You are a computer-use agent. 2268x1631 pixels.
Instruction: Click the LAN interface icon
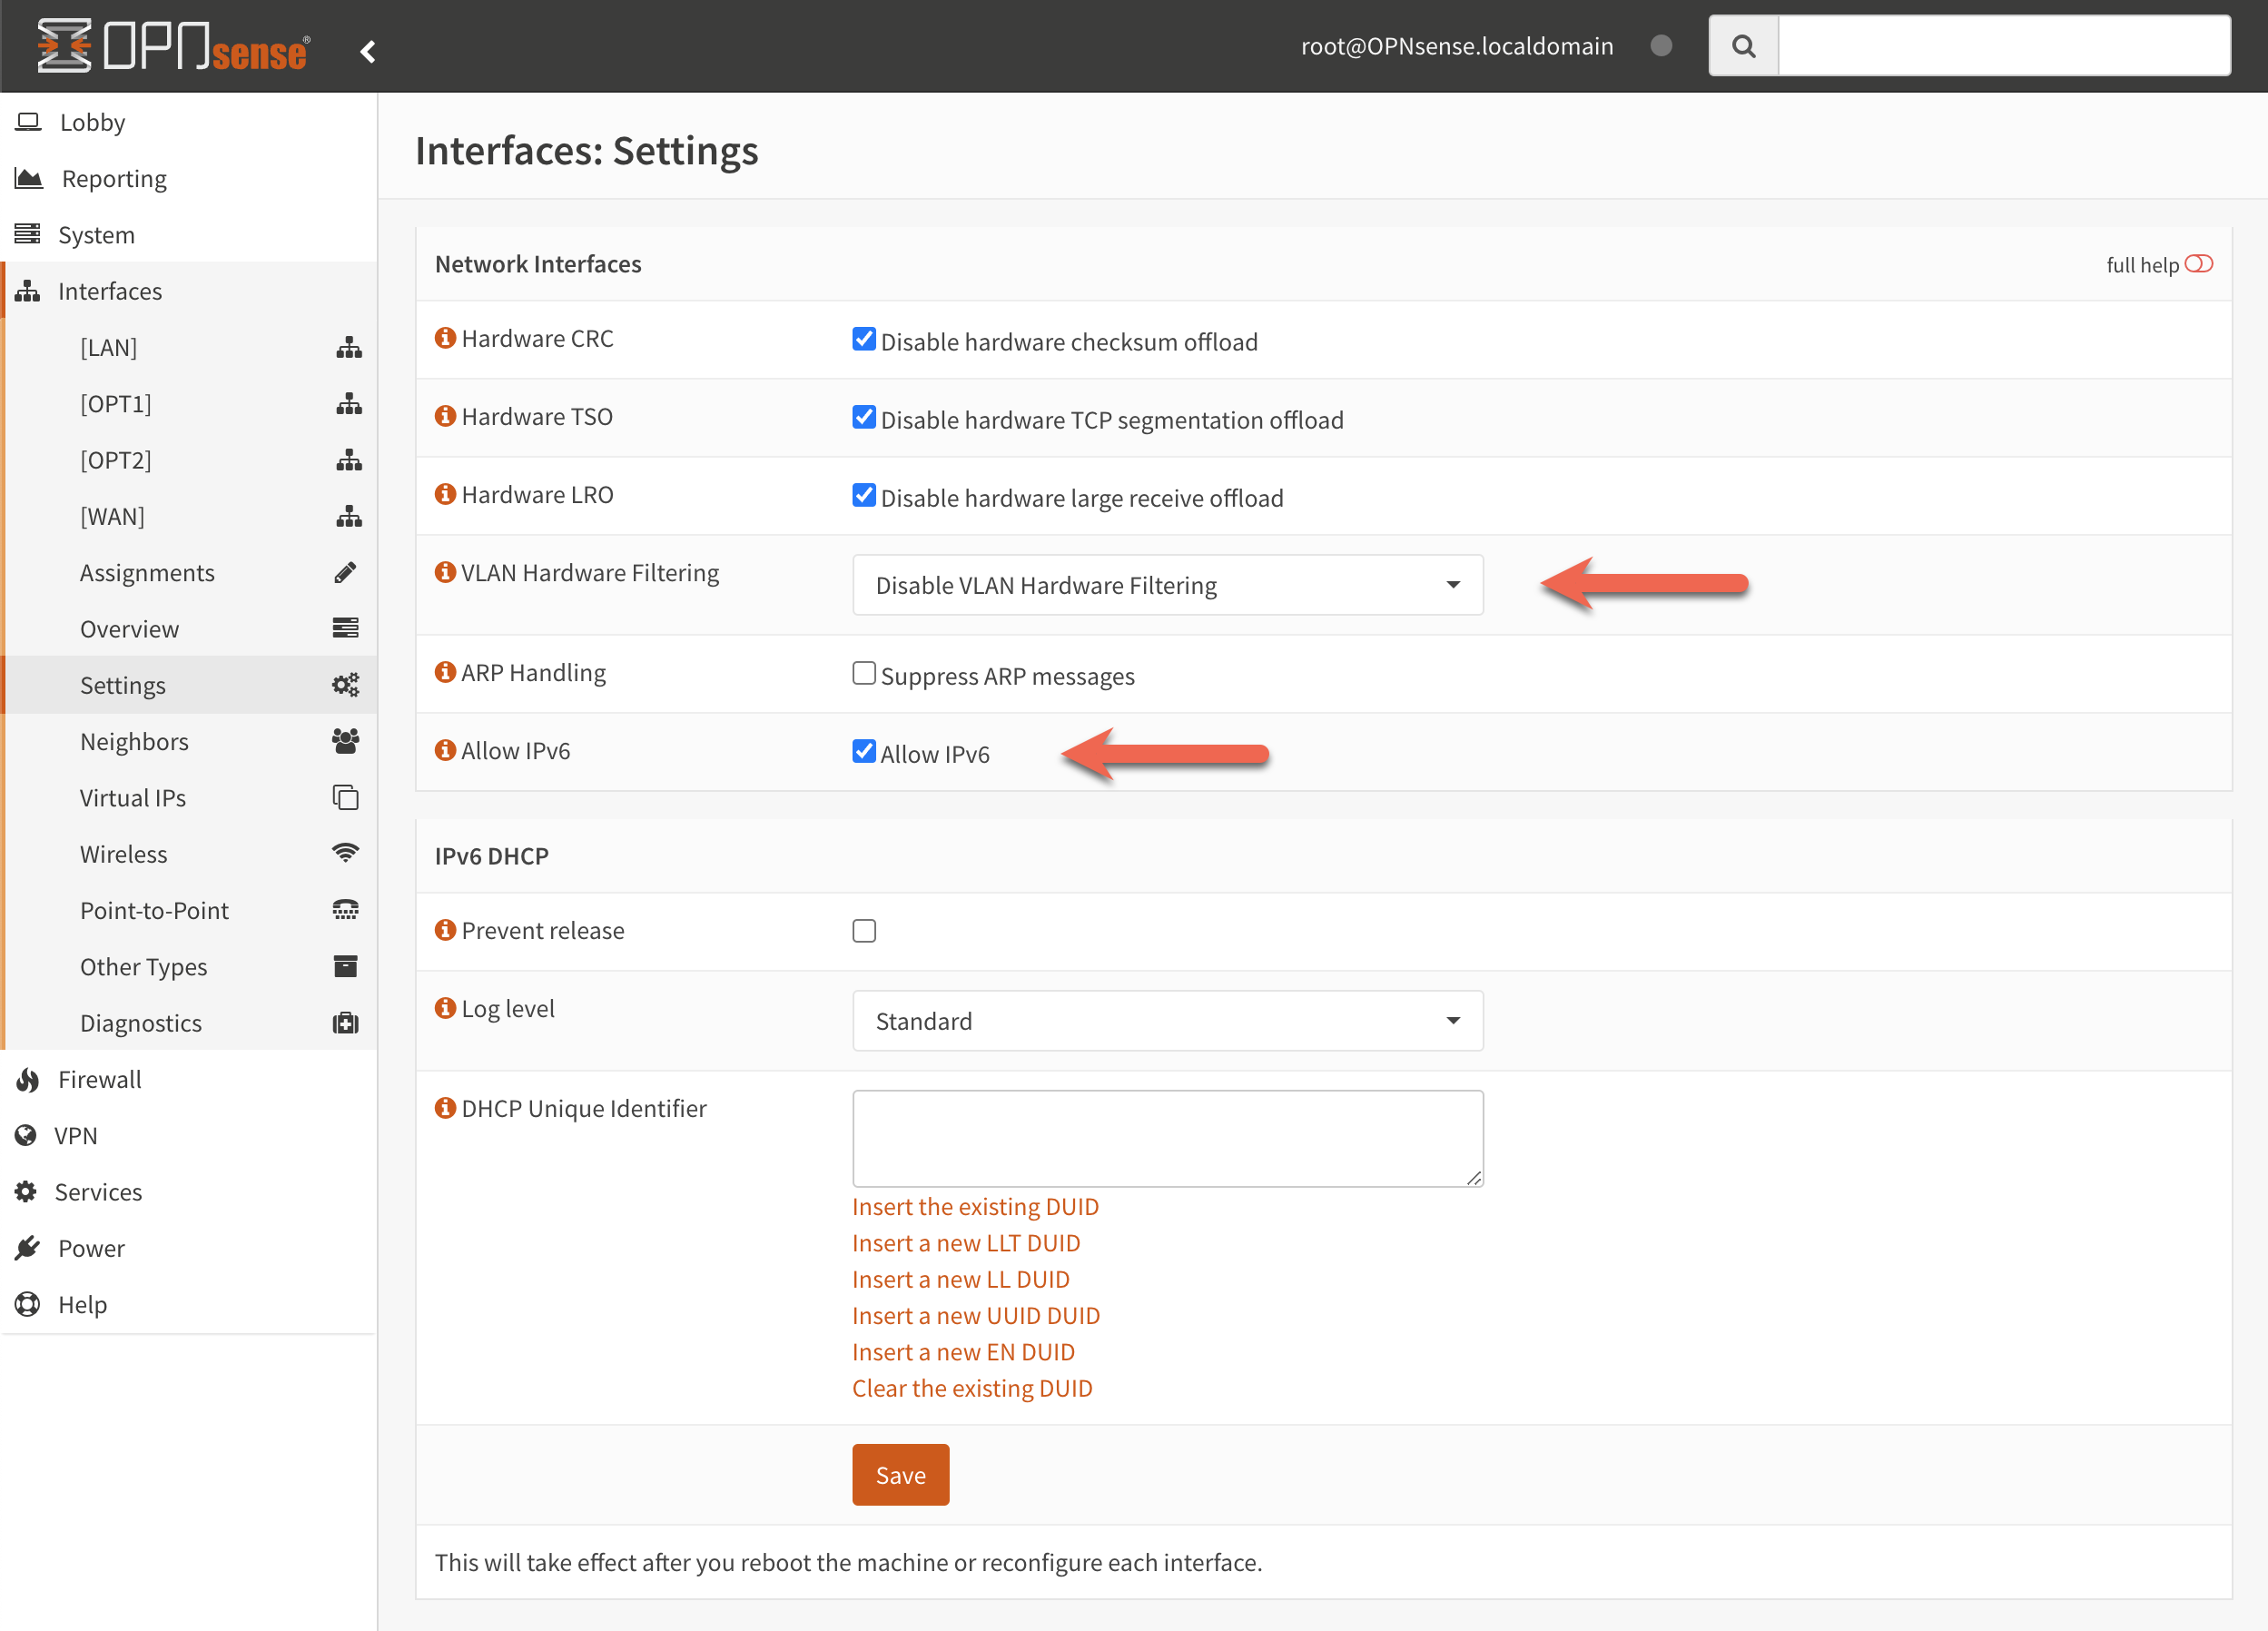[347, 345]
